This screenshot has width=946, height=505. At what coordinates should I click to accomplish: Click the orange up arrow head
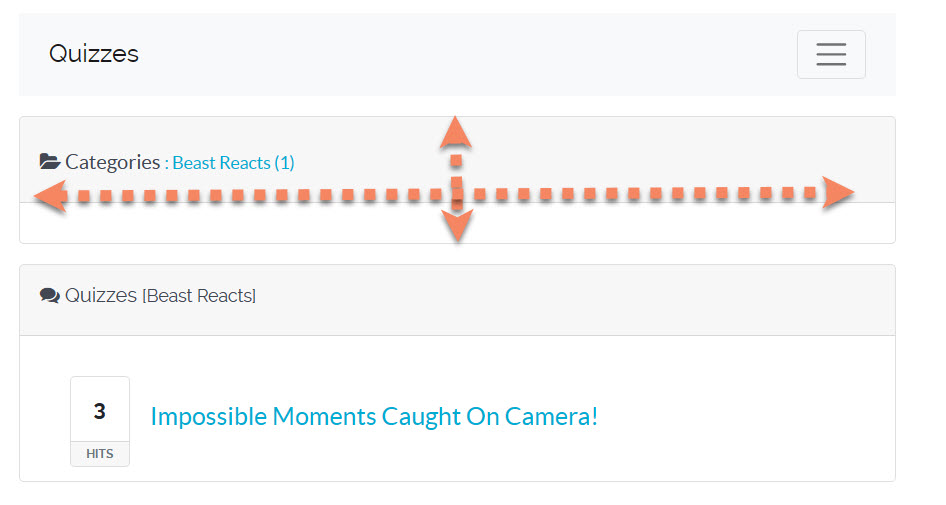[456, 131]
